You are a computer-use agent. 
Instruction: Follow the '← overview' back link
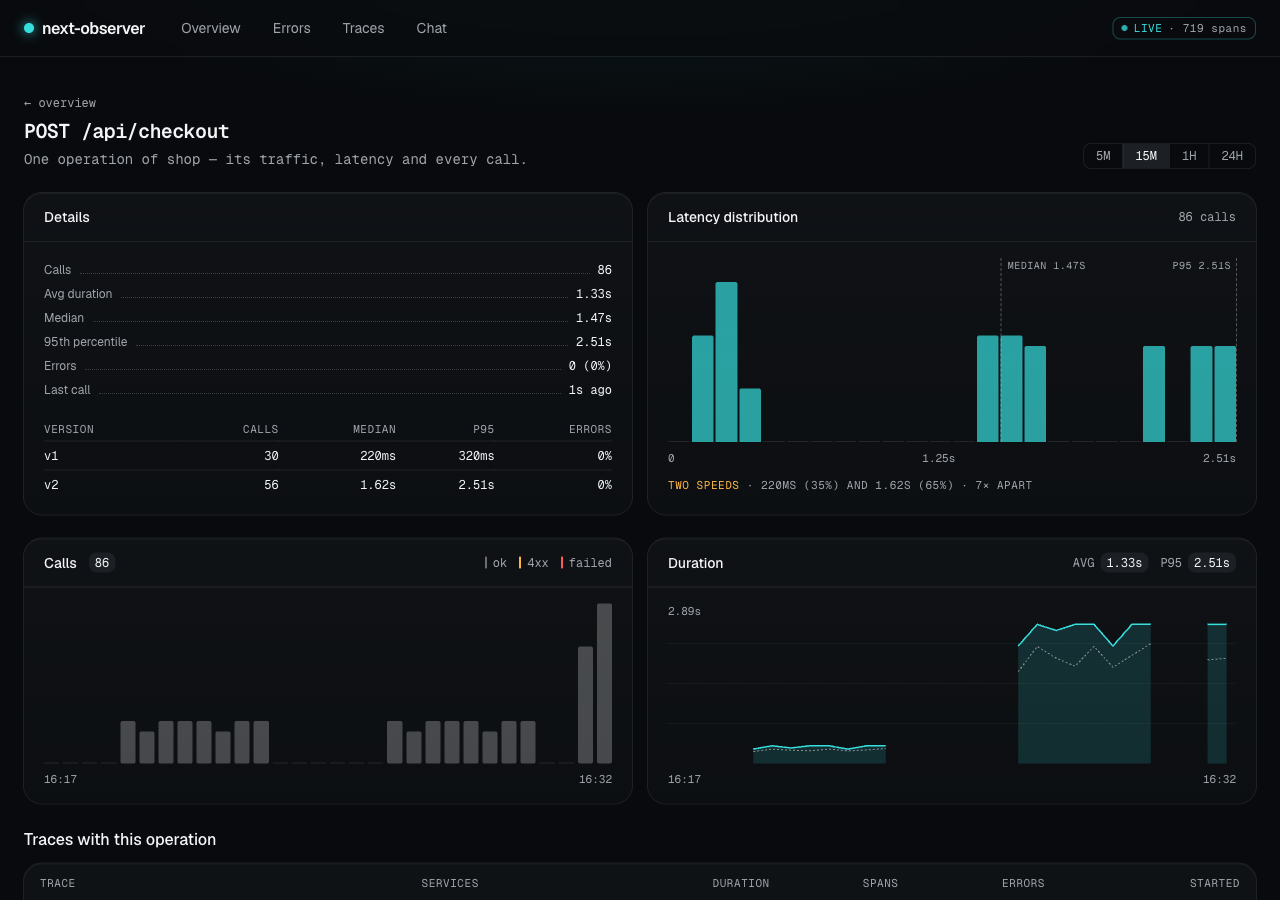60,103
